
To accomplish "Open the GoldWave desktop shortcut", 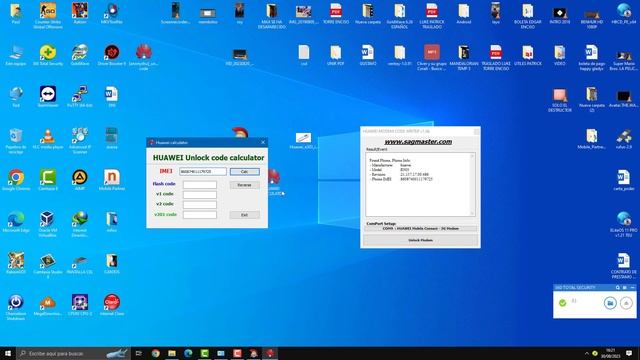I will coord(80,56).
